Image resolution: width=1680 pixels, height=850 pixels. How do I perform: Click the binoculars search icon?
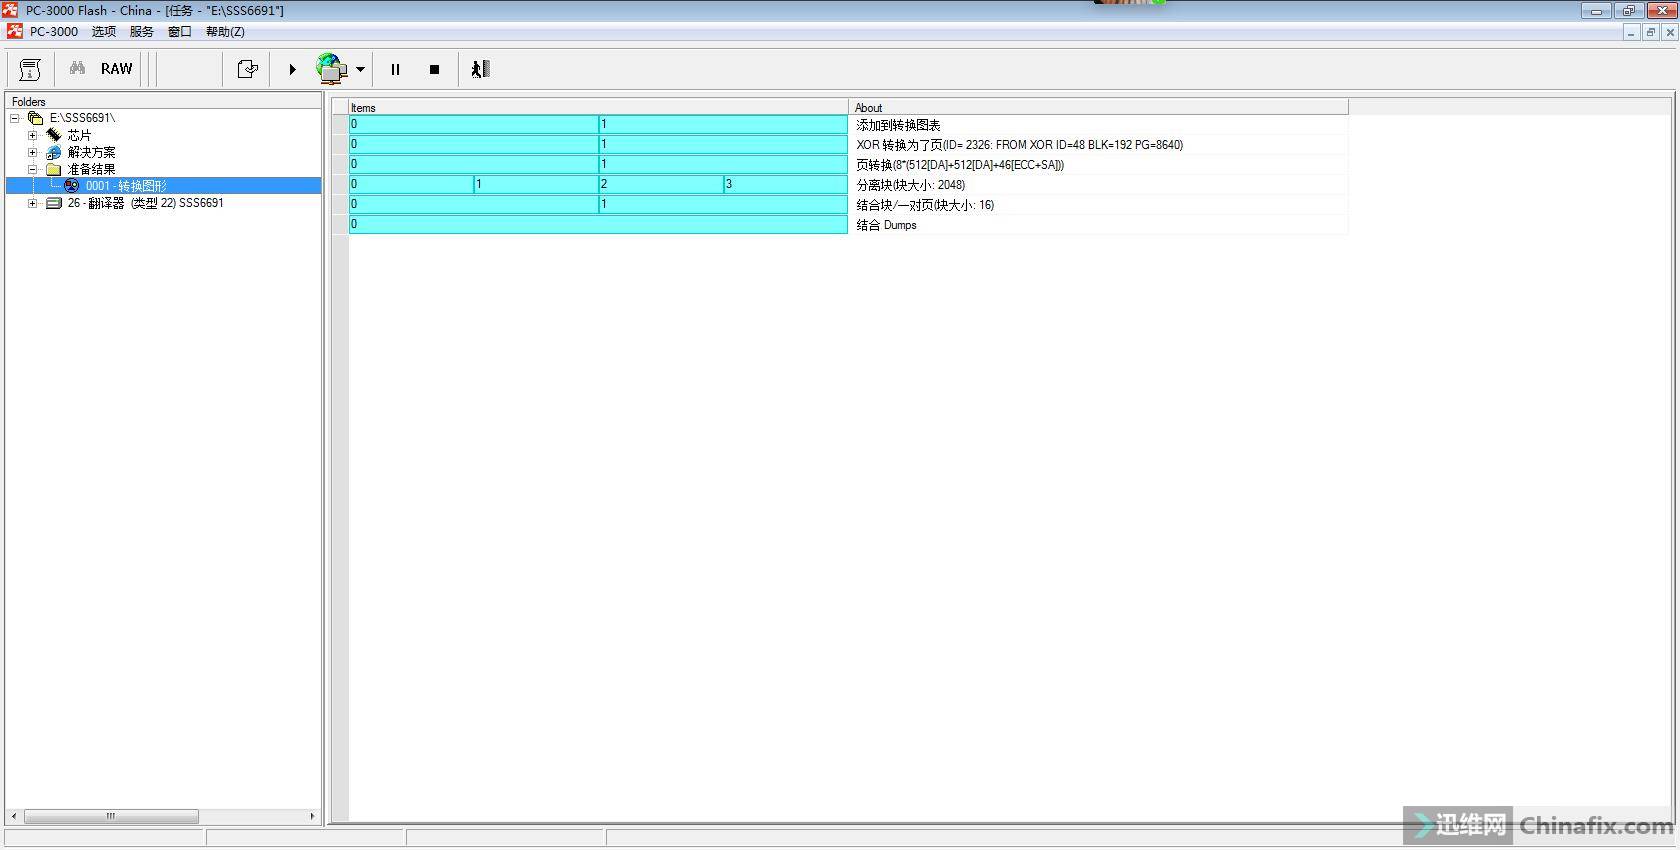[77, 69]
